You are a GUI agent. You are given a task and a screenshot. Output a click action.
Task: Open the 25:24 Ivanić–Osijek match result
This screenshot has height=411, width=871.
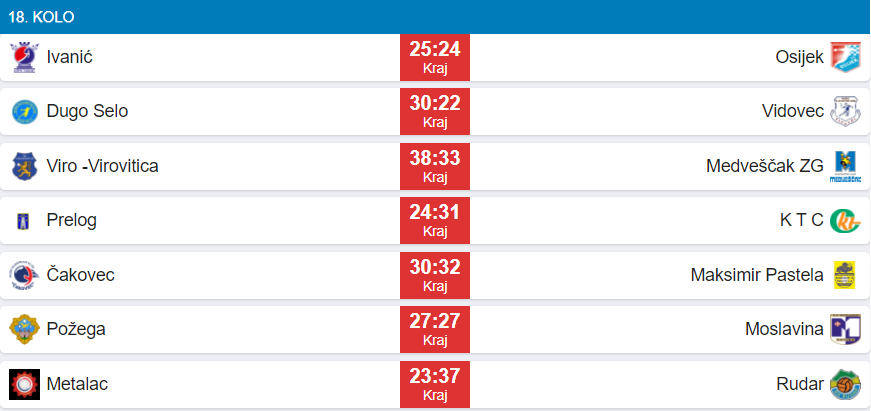pos(434,57)
